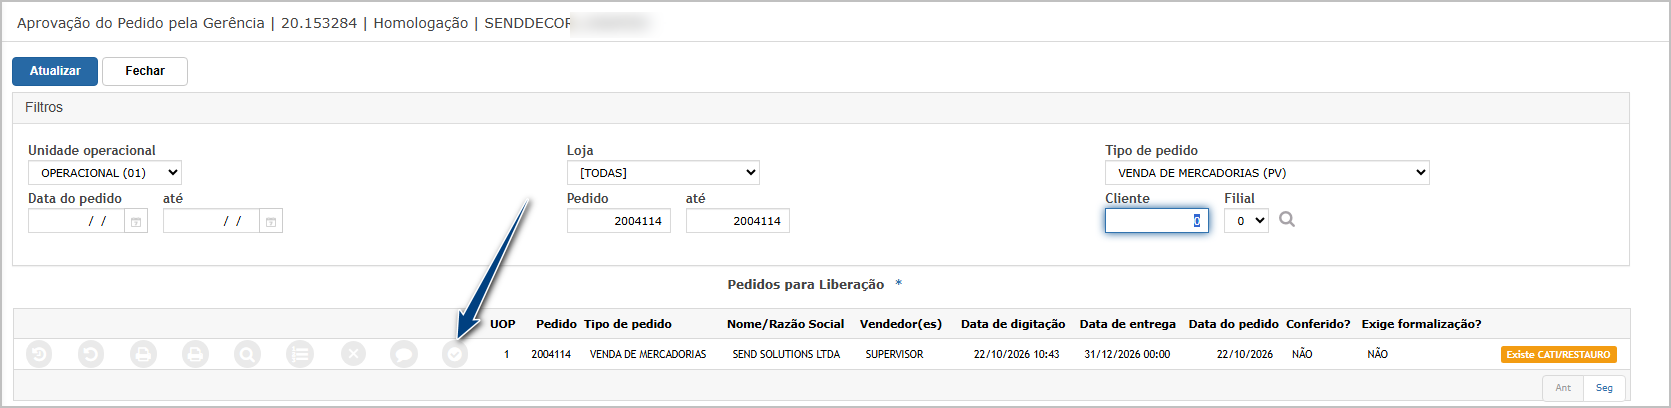Click the Pedido 'até' field showing 2004114
The image size is (1671, 408).
[x=738, y=221]
